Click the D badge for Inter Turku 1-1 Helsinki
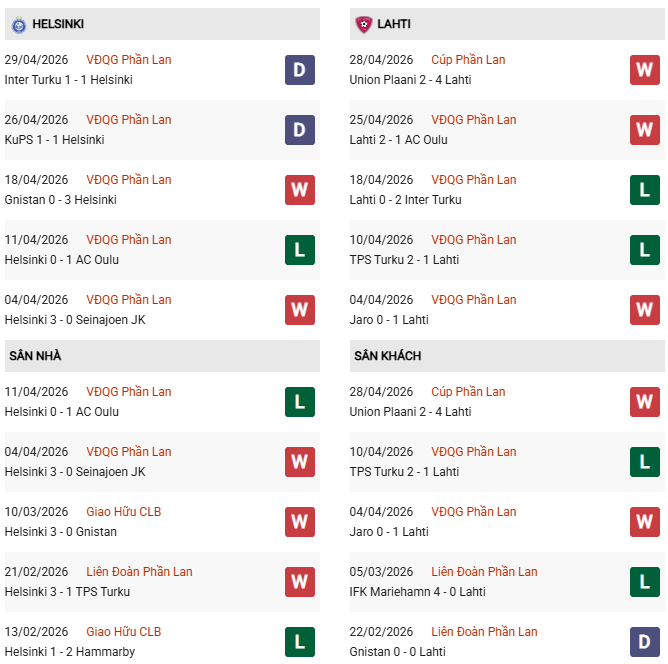The height and width of the screenshot is (664, 668). [299, 70]
